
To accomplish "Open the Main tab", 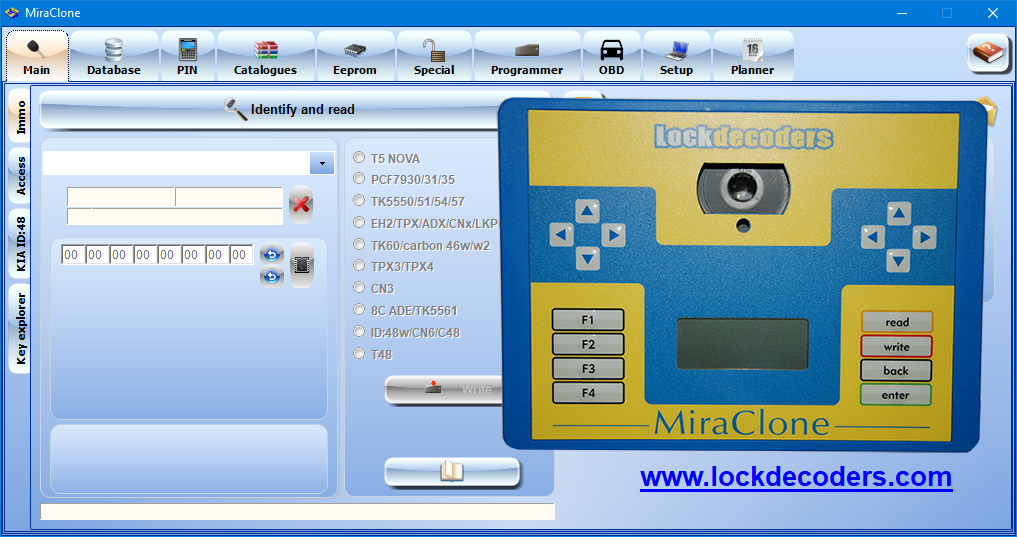I will 37,56.
